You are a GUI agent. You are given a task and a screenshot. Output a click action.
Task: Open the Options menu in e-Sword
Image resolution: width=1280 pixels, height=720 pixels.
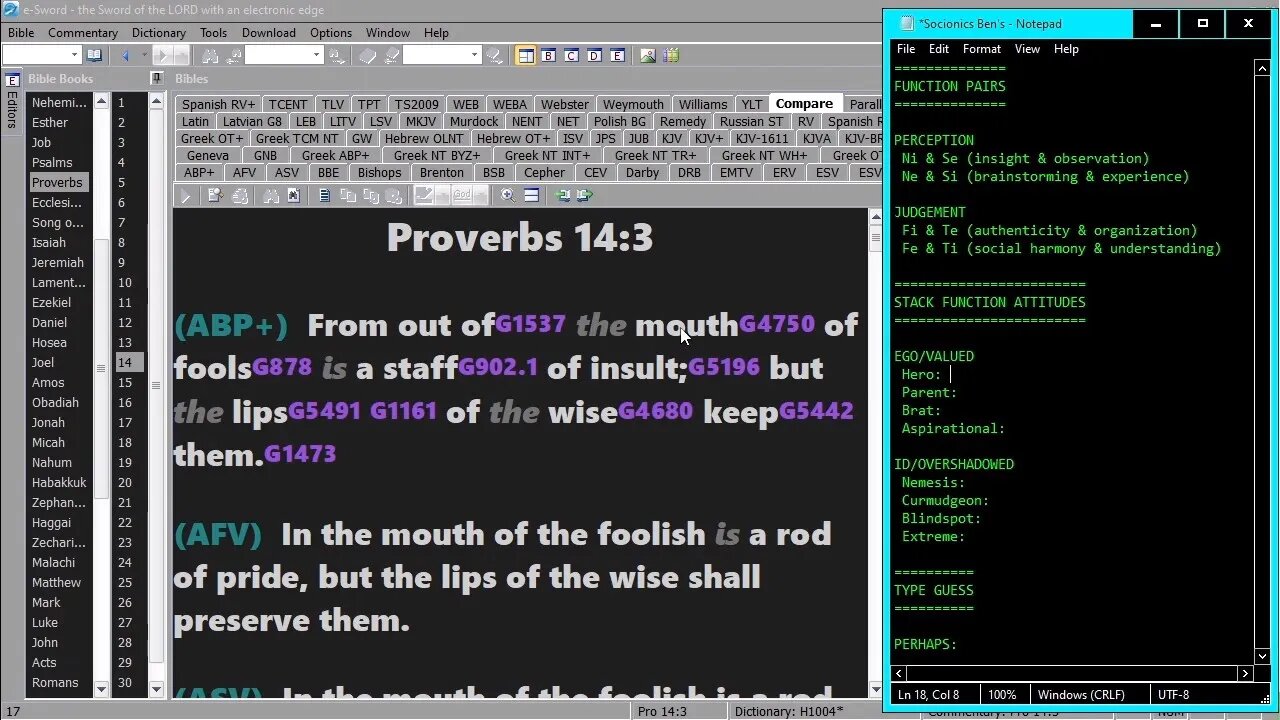[x=331, y=33]
